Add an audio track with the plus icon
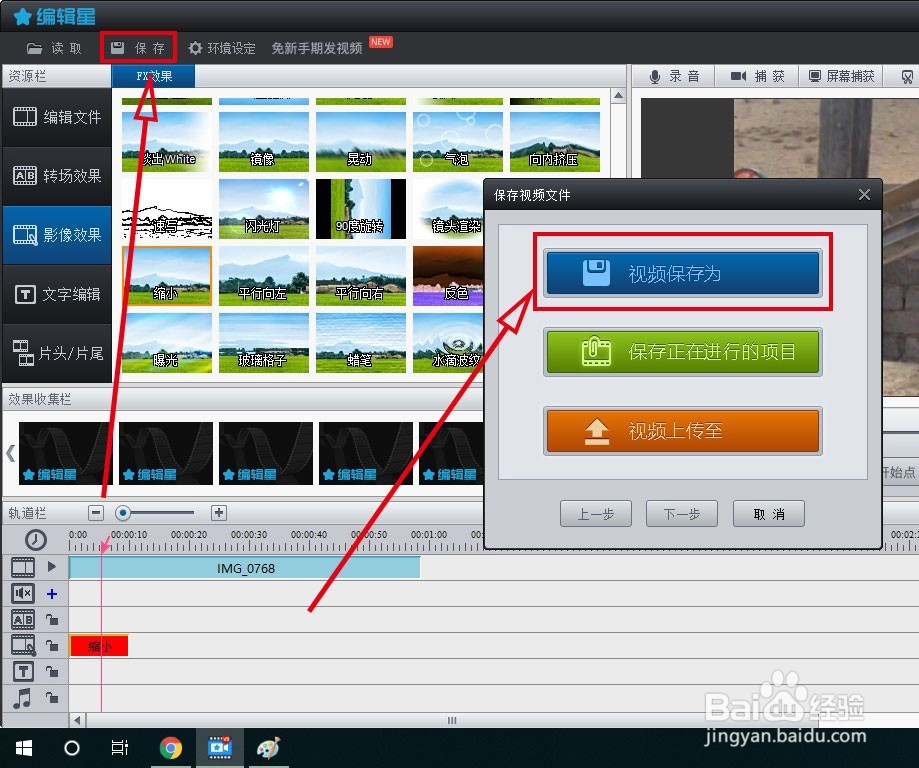The image size is (919, 768). [x=52, y=594]
